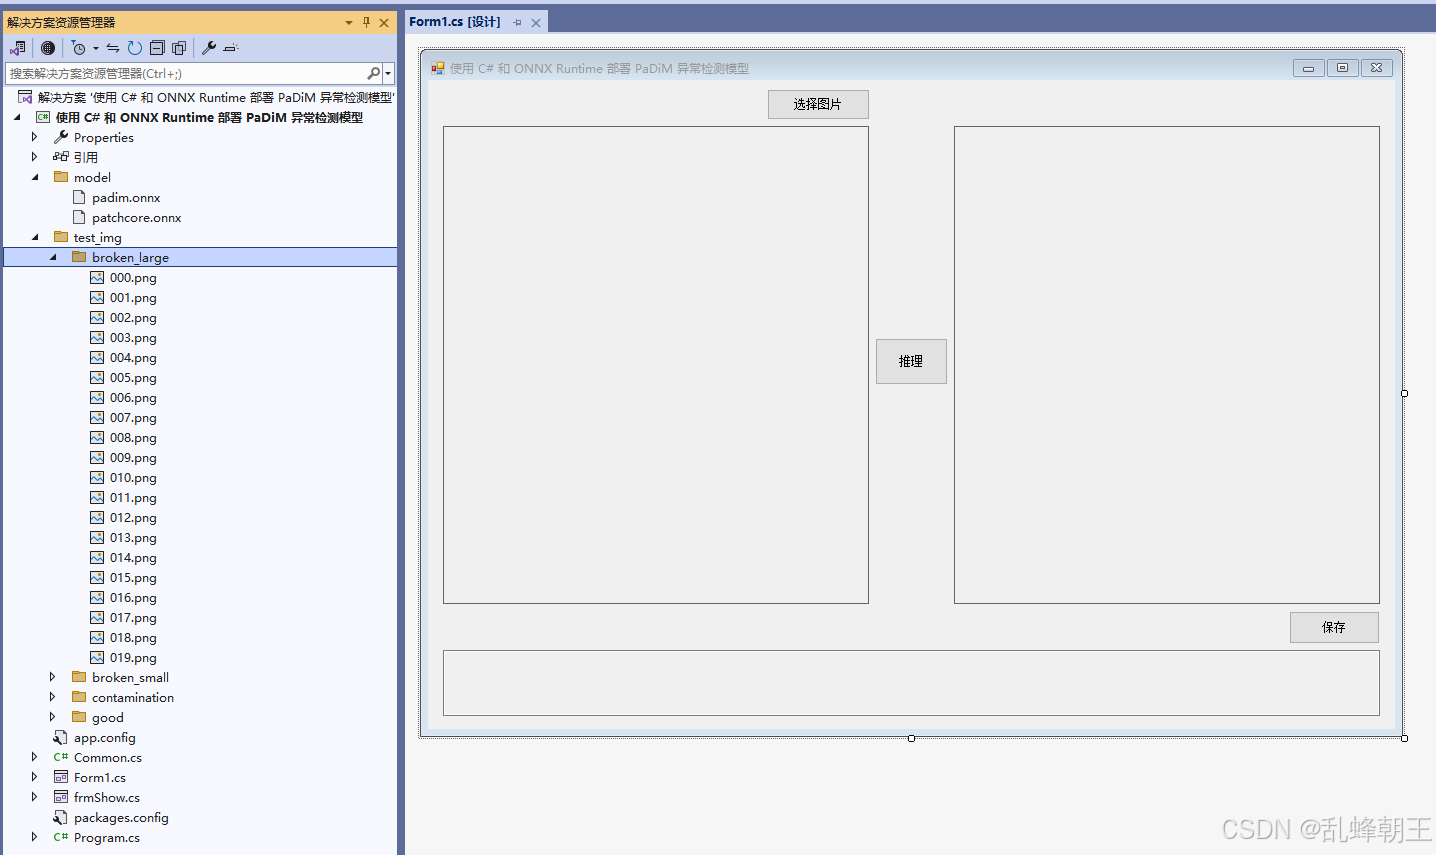Click the model folder icon
This screenshot has height=855, width=1436.
[61, 177]
